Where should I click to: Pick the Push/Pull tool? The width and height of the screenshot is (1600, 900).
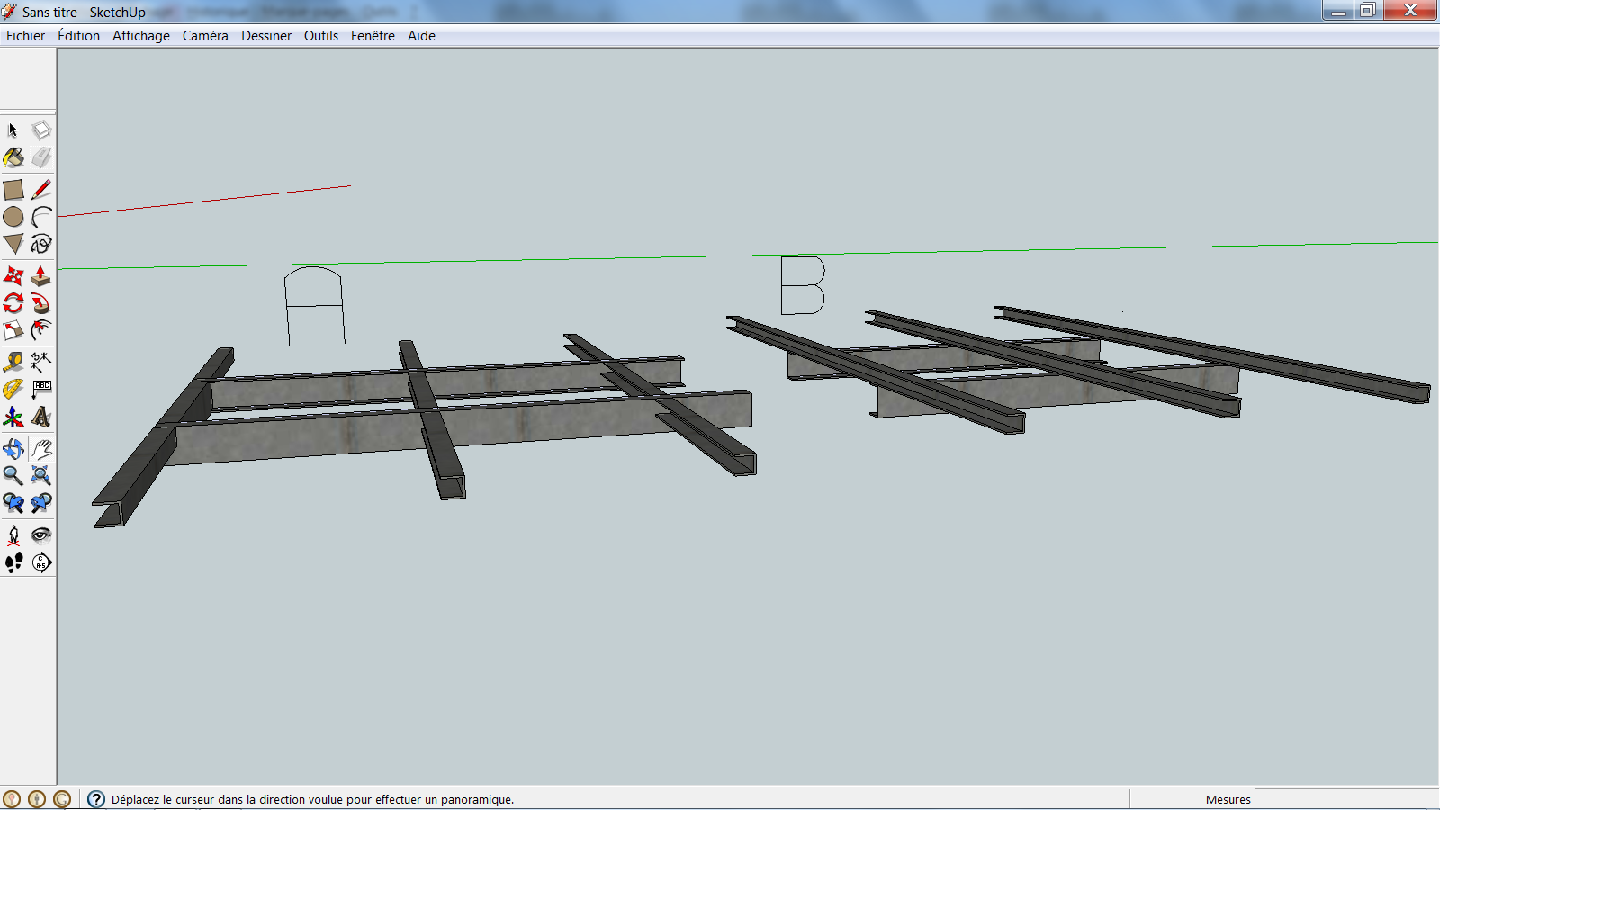[x=41, y=276]
